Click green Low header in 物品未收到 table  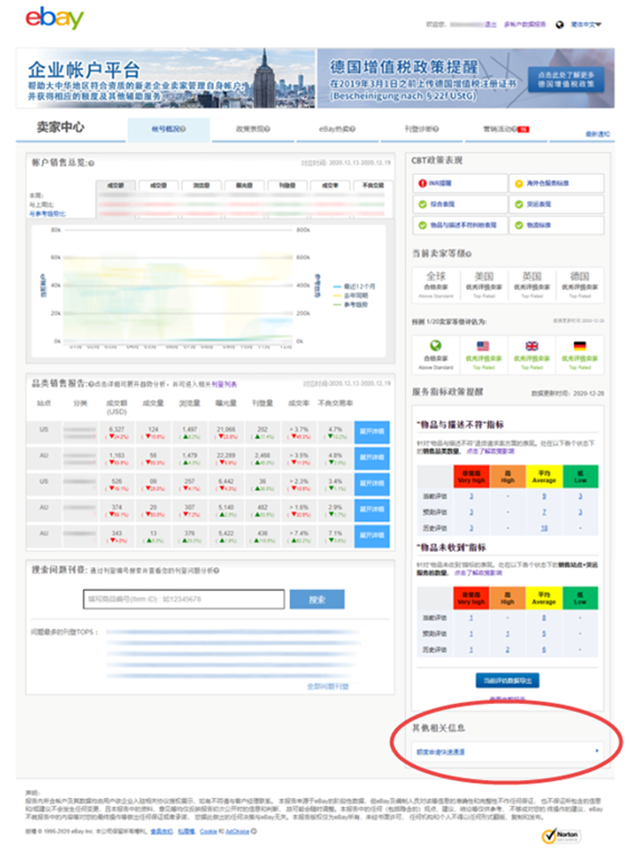coord(580,598)
